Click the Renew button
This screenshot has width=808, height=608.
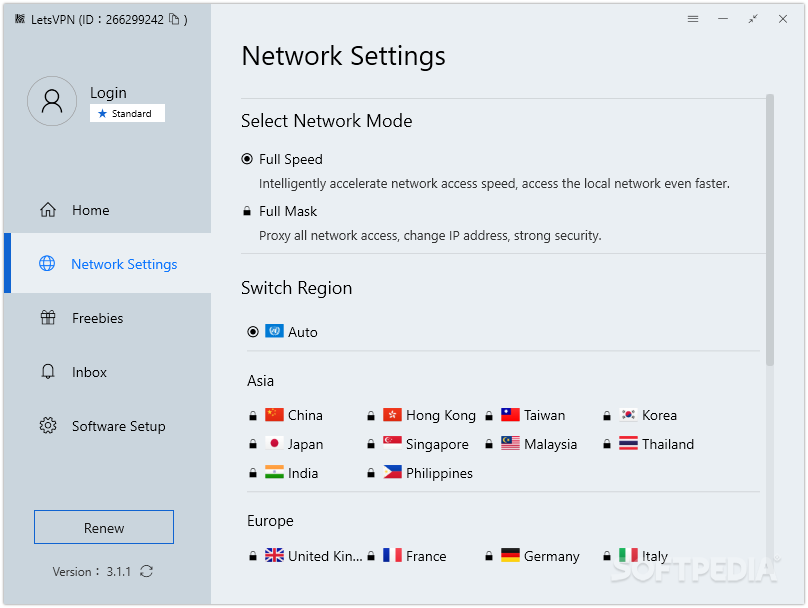pos(104,528)
